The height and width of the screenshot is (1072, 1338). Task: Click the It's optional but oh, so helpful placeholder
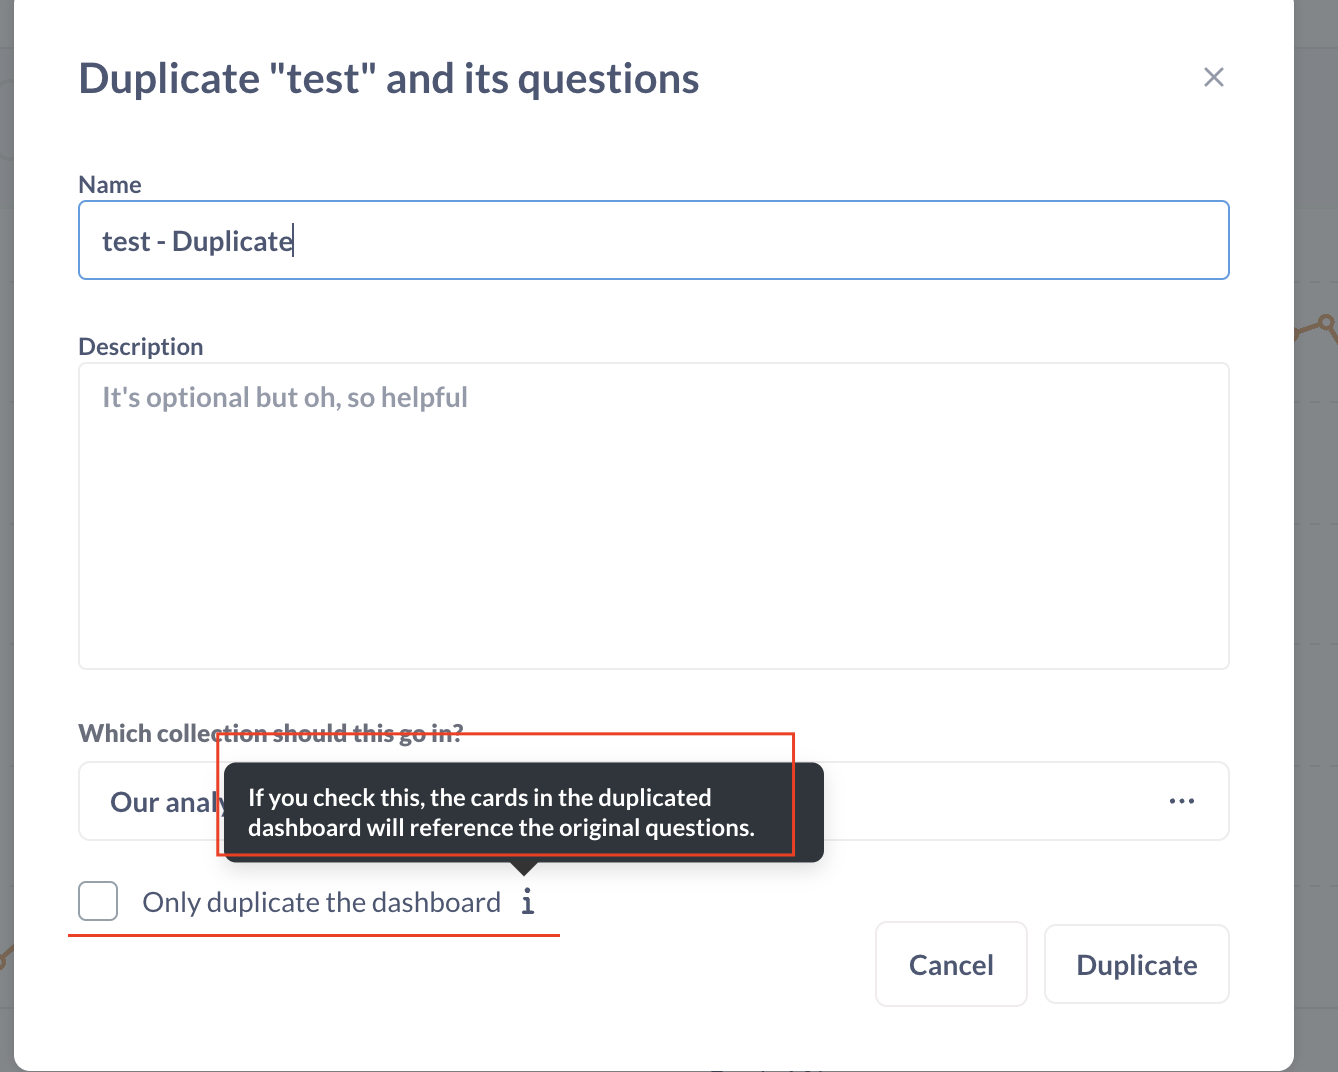[285, 397]
